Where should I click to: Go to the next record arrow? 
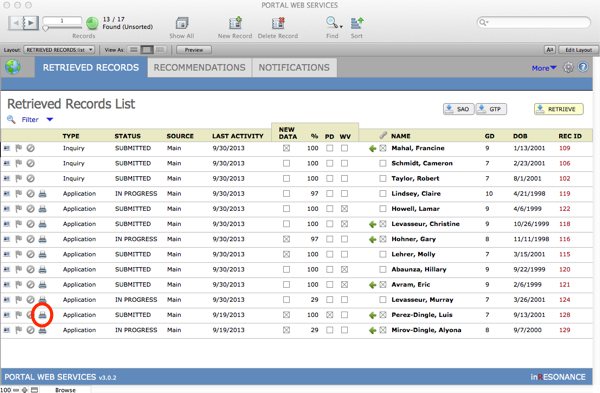click(31, 23)
